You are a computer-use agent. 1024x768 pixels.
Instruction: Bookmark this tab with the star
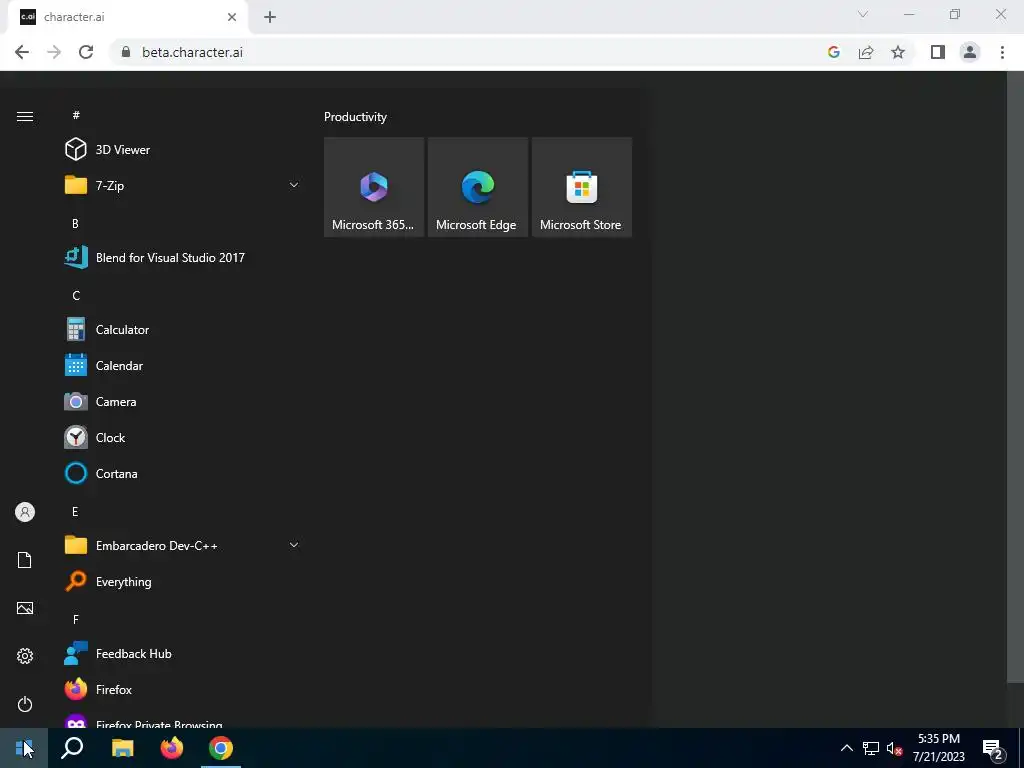[x=898, y=52]
